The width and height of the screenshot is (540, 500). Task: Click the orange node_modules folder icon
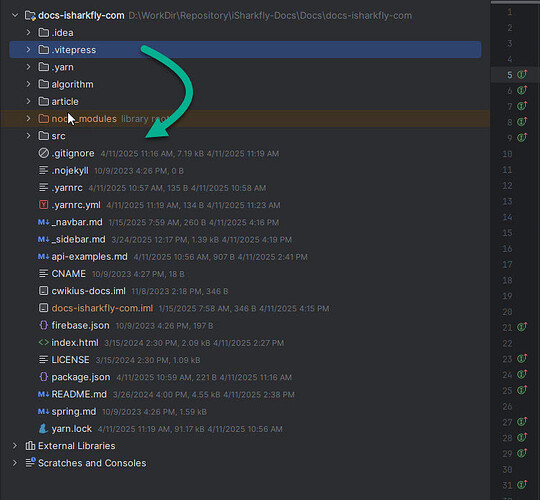[43, 118]
